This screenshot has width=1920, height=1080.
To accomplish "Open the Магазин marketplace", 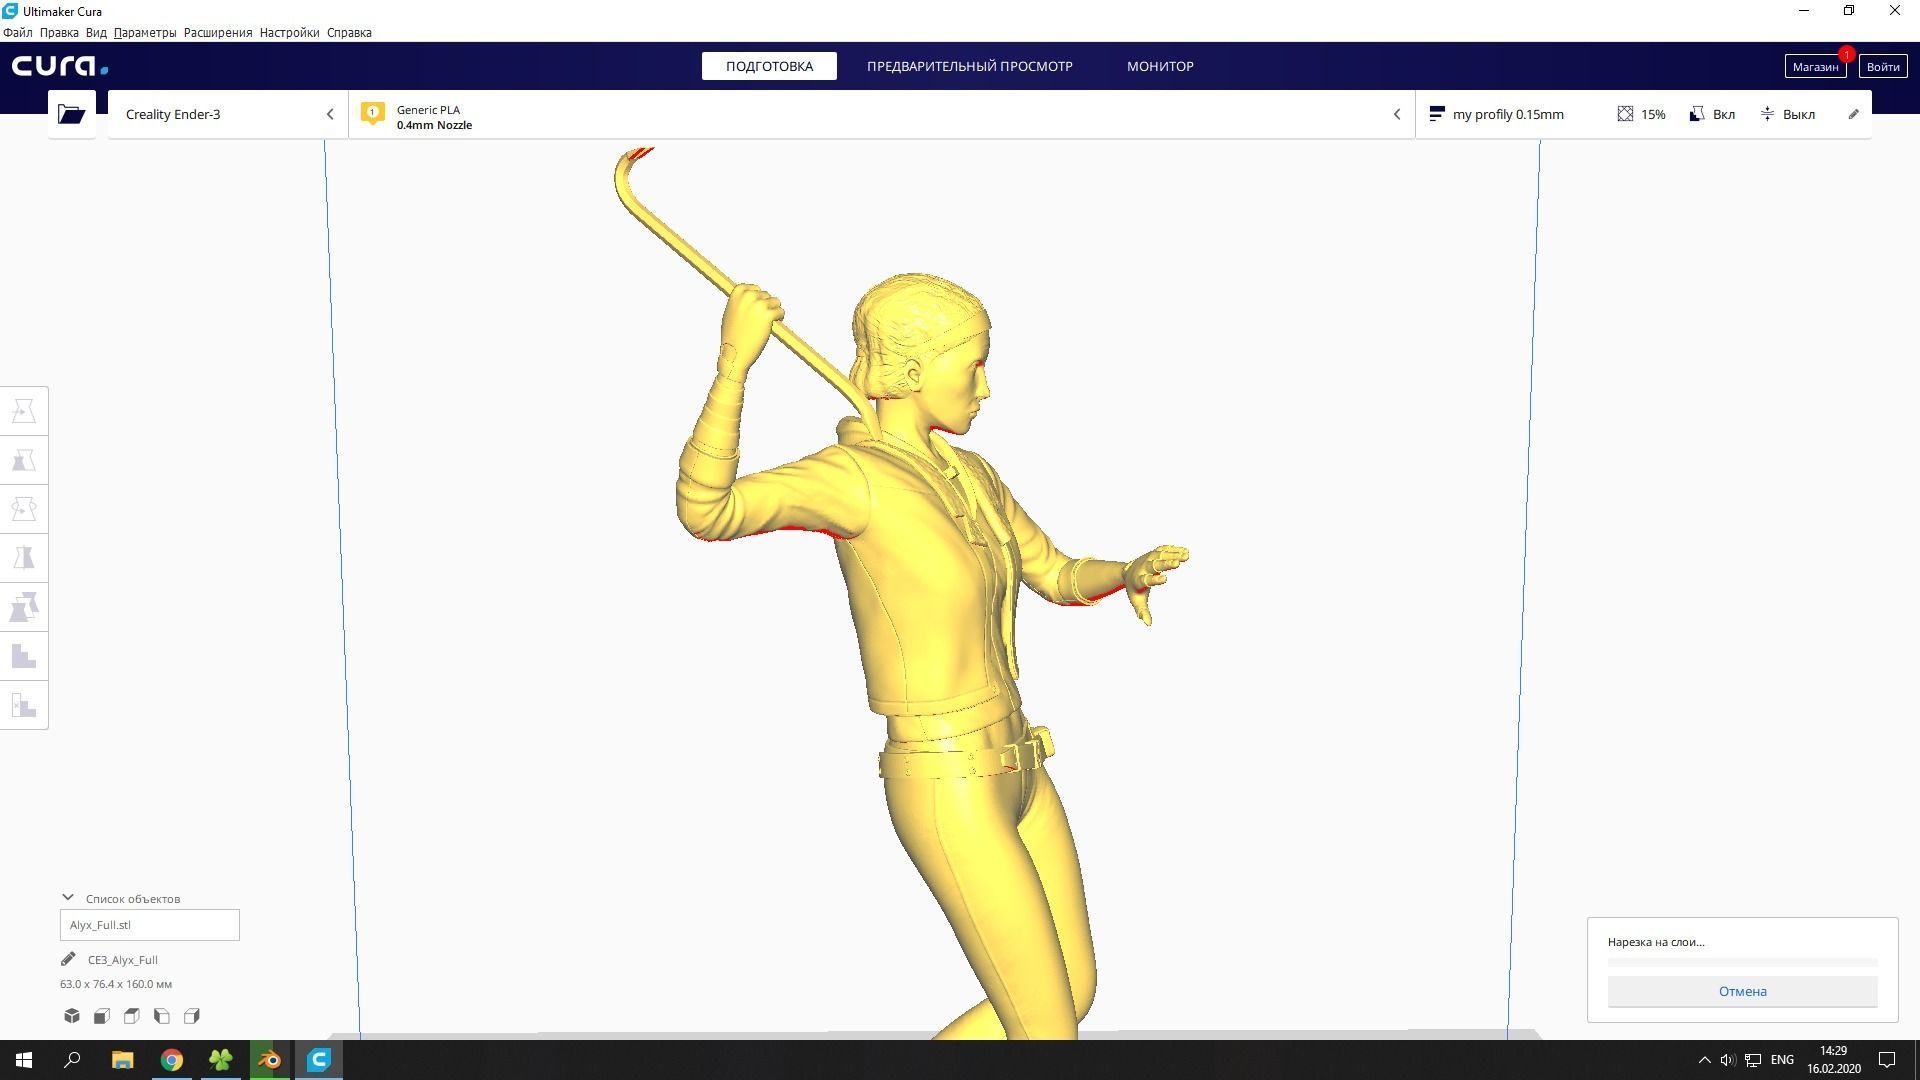I will point(1815,66).
